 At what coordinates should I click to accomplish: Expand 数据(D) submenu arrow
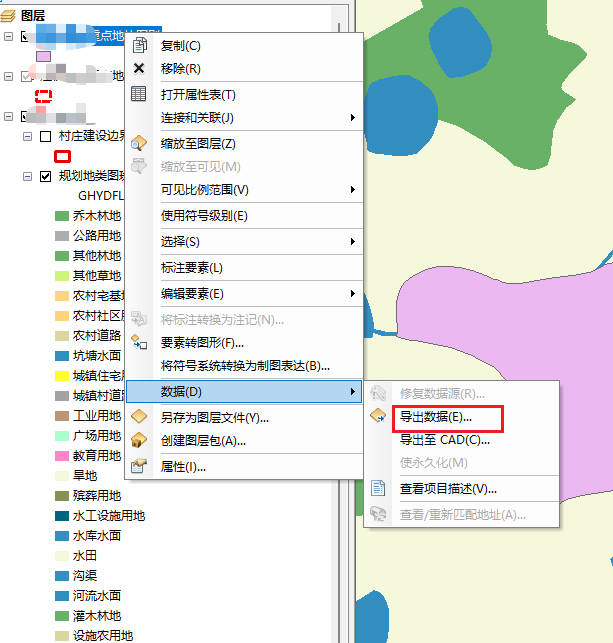tap(353, 392)
